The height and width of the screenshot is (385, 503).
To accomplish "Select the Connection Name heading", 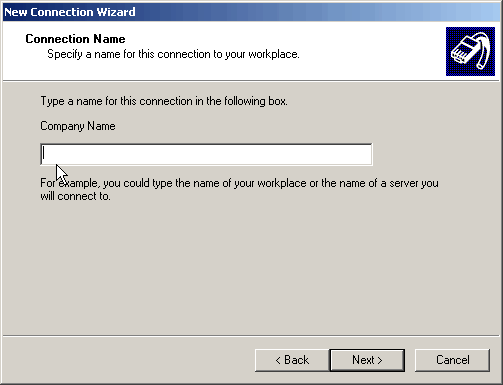I will pyautogui.click(x=75, y=39).
